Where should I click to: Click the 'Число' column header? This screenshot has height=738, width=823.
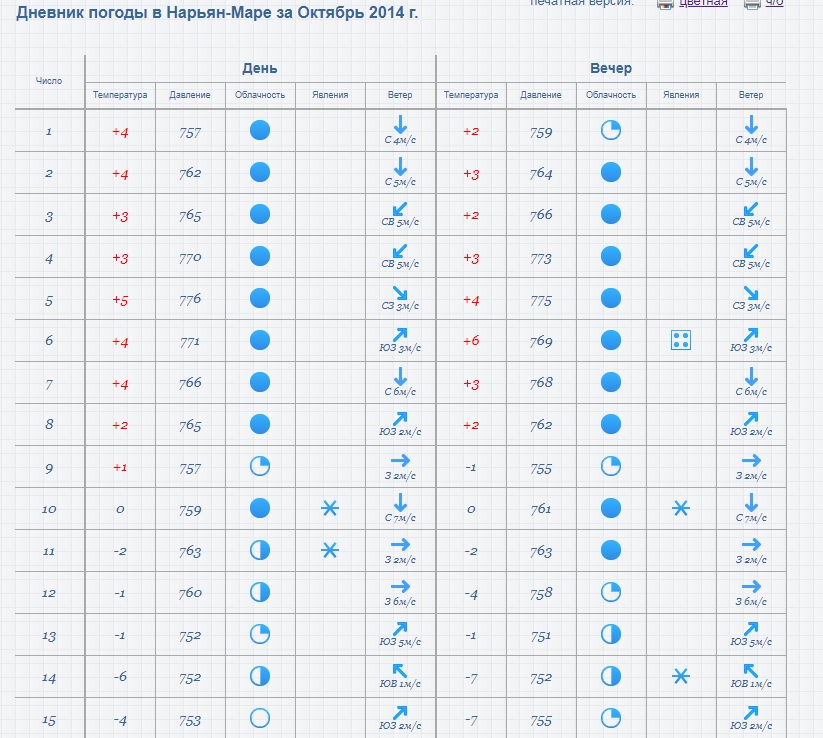[49, 81]
